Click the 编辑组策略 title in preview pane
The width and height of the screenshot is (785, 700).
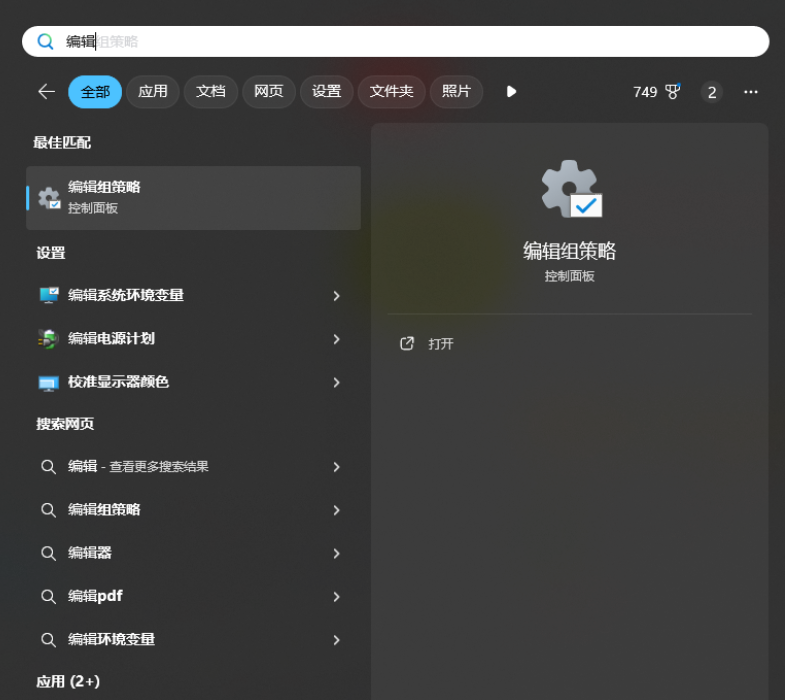pyautogui.click(x=569, y=251)
